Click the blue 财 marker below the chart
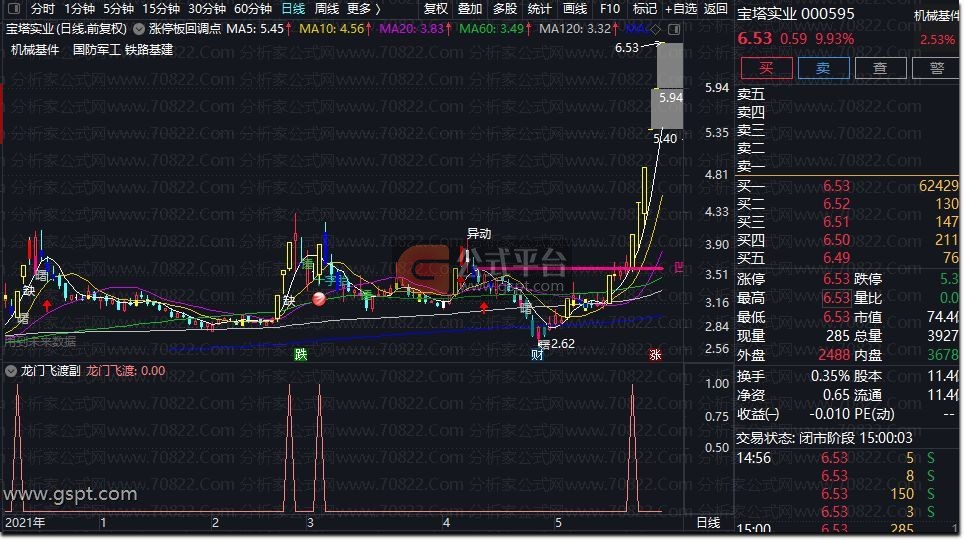Screen dimensions: 965x540 point(537,355)
